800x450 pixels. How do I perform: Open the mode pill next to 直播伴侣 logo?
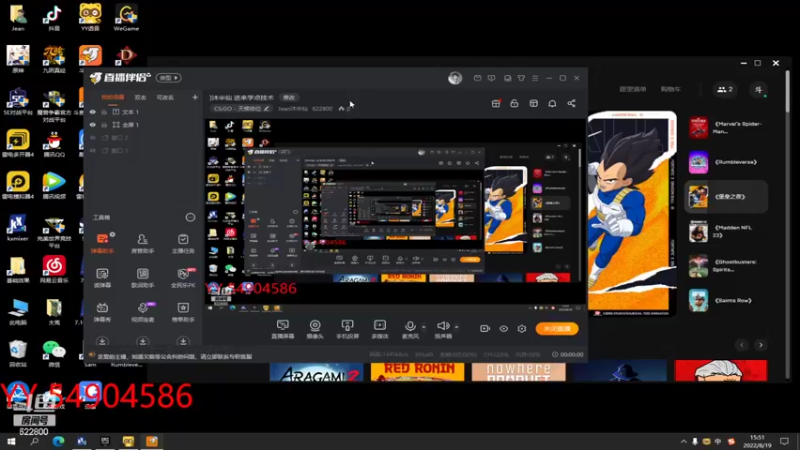[x=169, y=78]
